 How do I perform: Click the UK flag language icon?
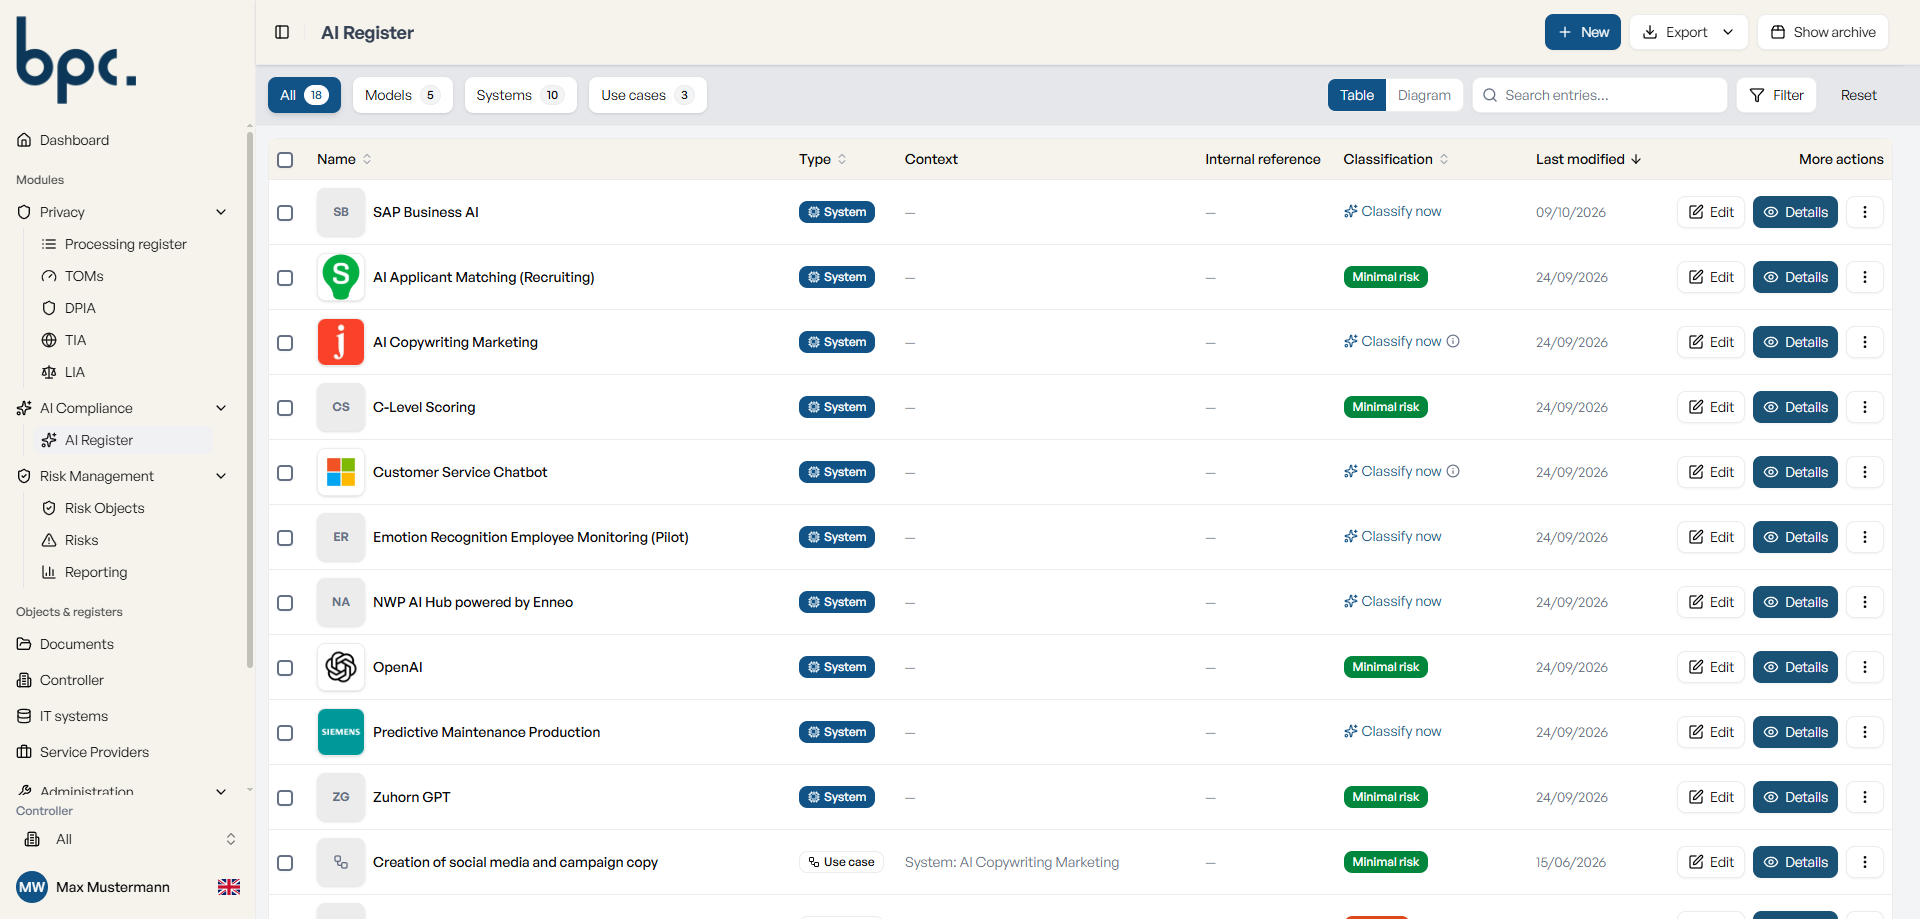(x=229, y=887)
